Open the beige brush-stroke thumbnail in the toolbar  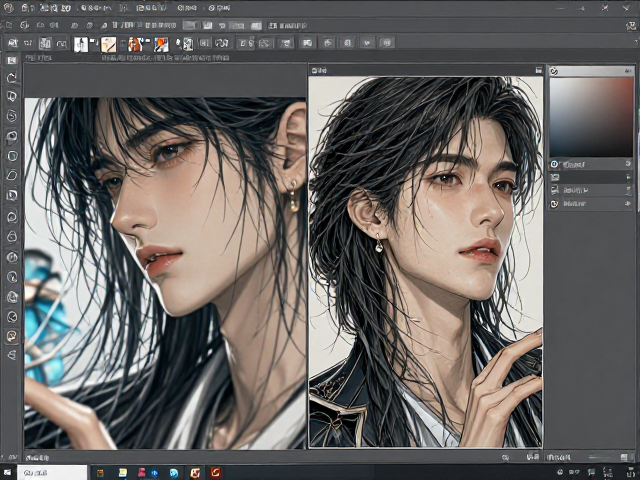click(109, 44)
